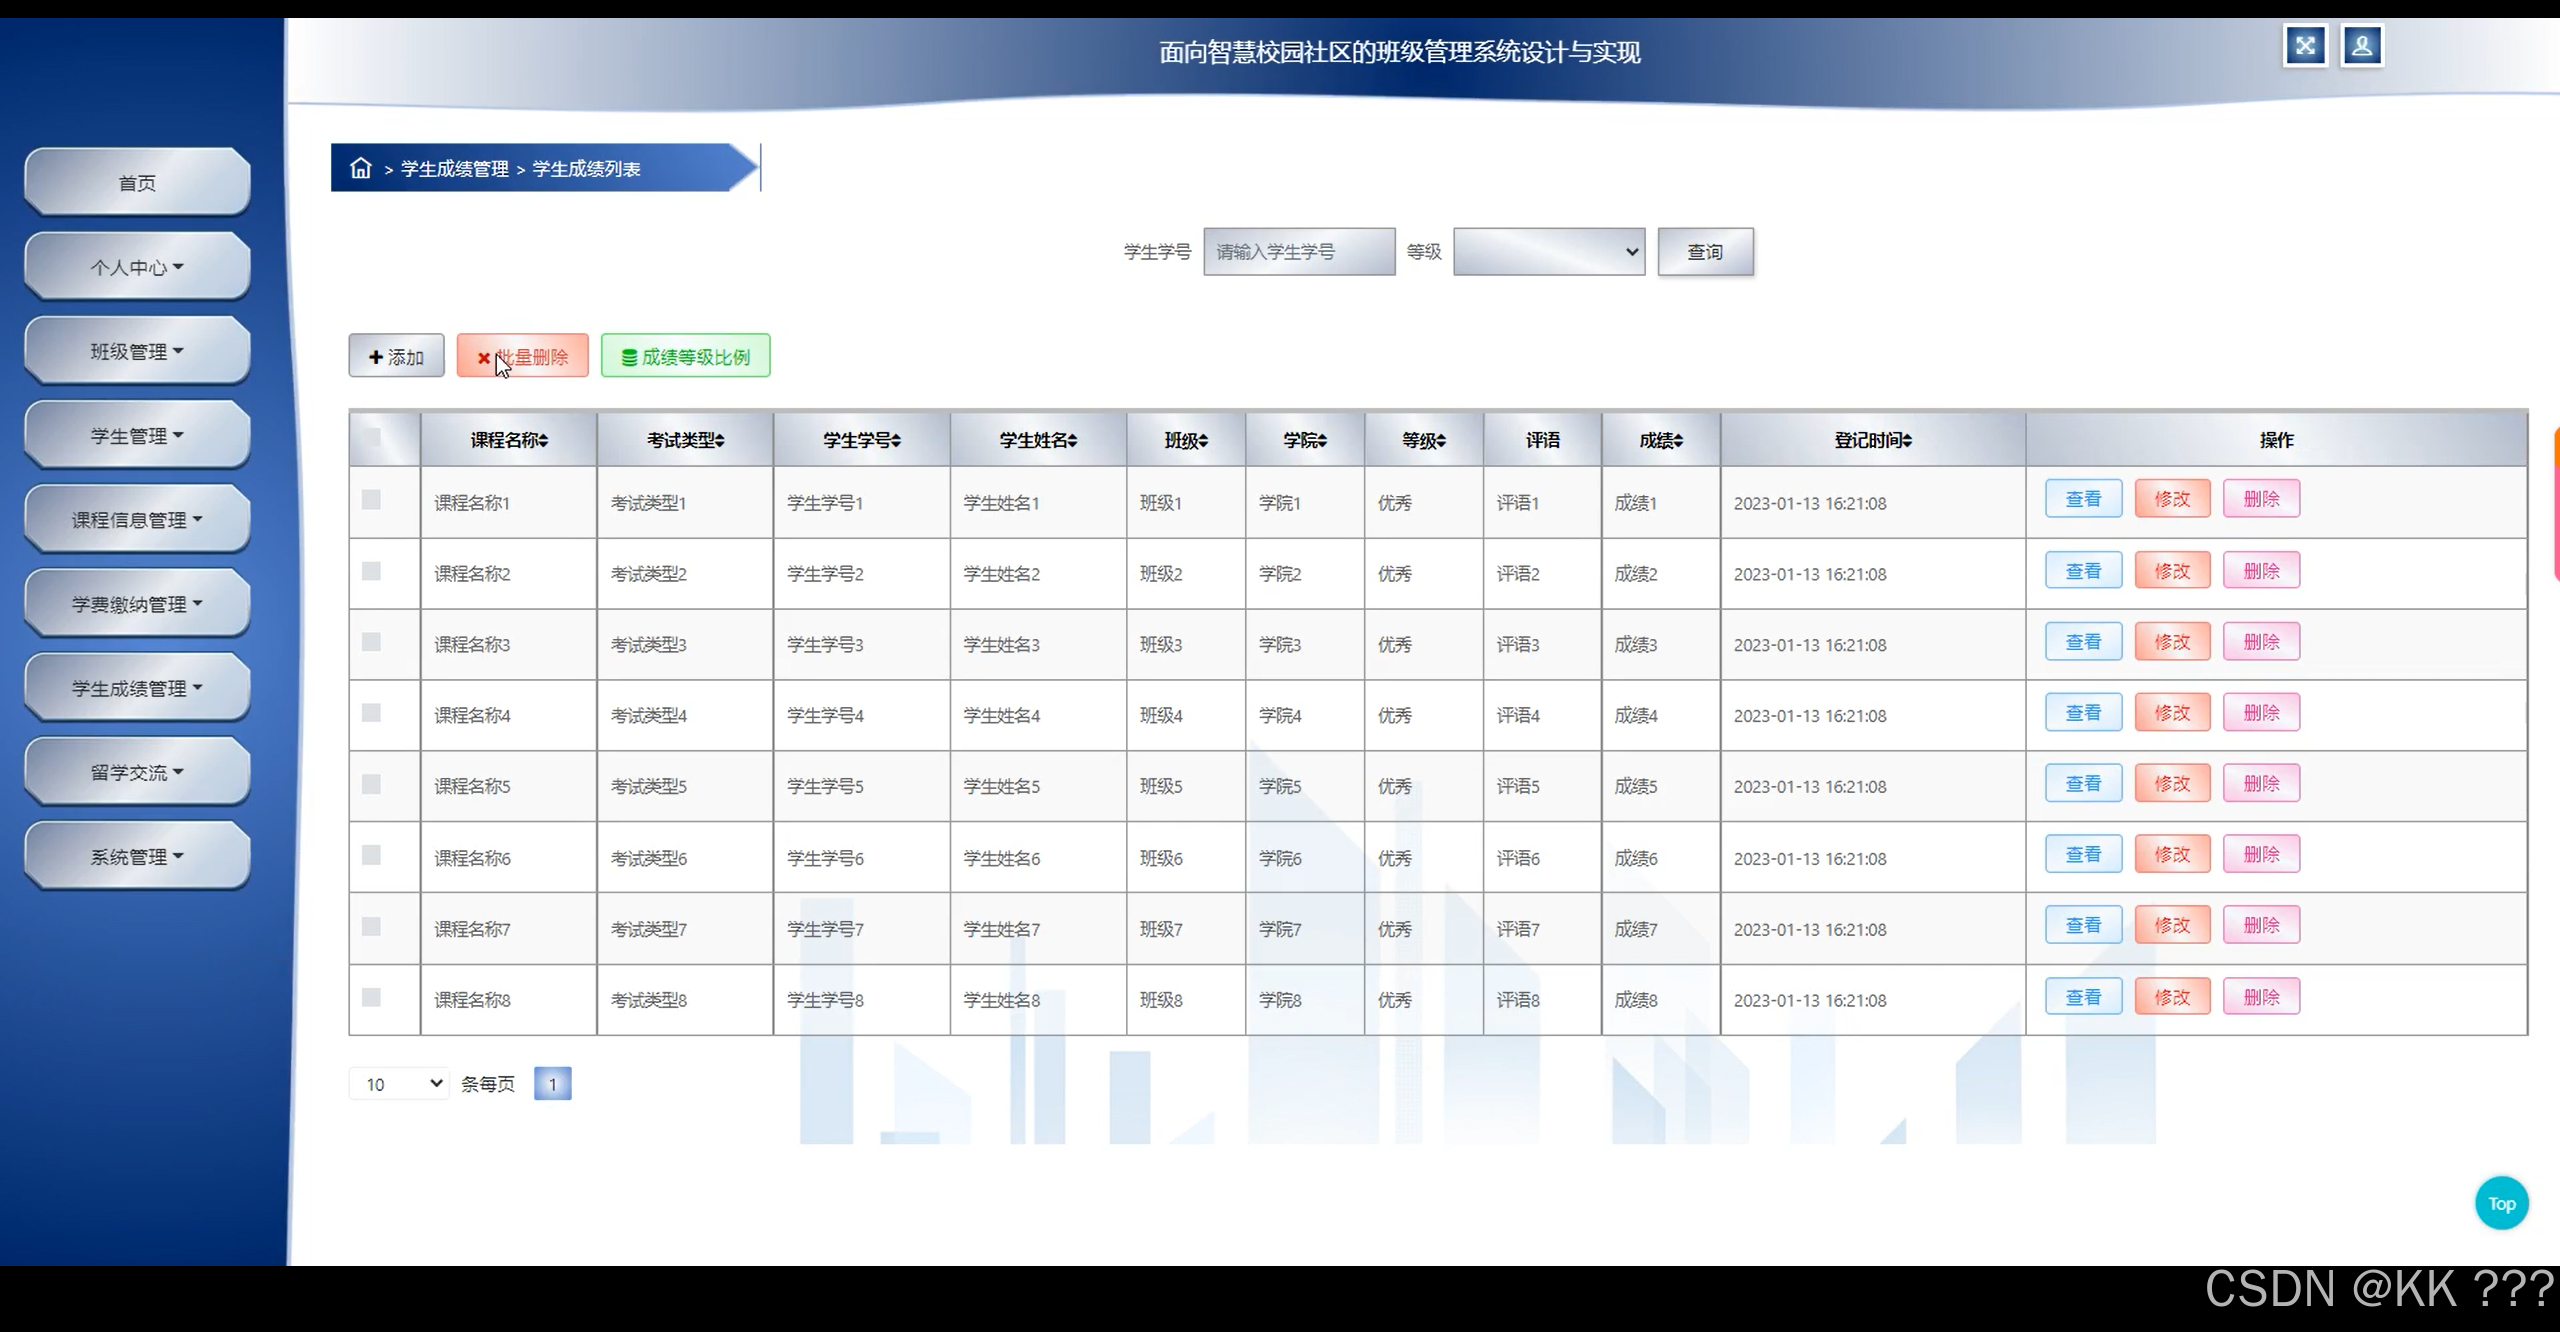Click the 查询 search button
The width and height of the screenshot is (2560, 1332).
click(1705, 252)
